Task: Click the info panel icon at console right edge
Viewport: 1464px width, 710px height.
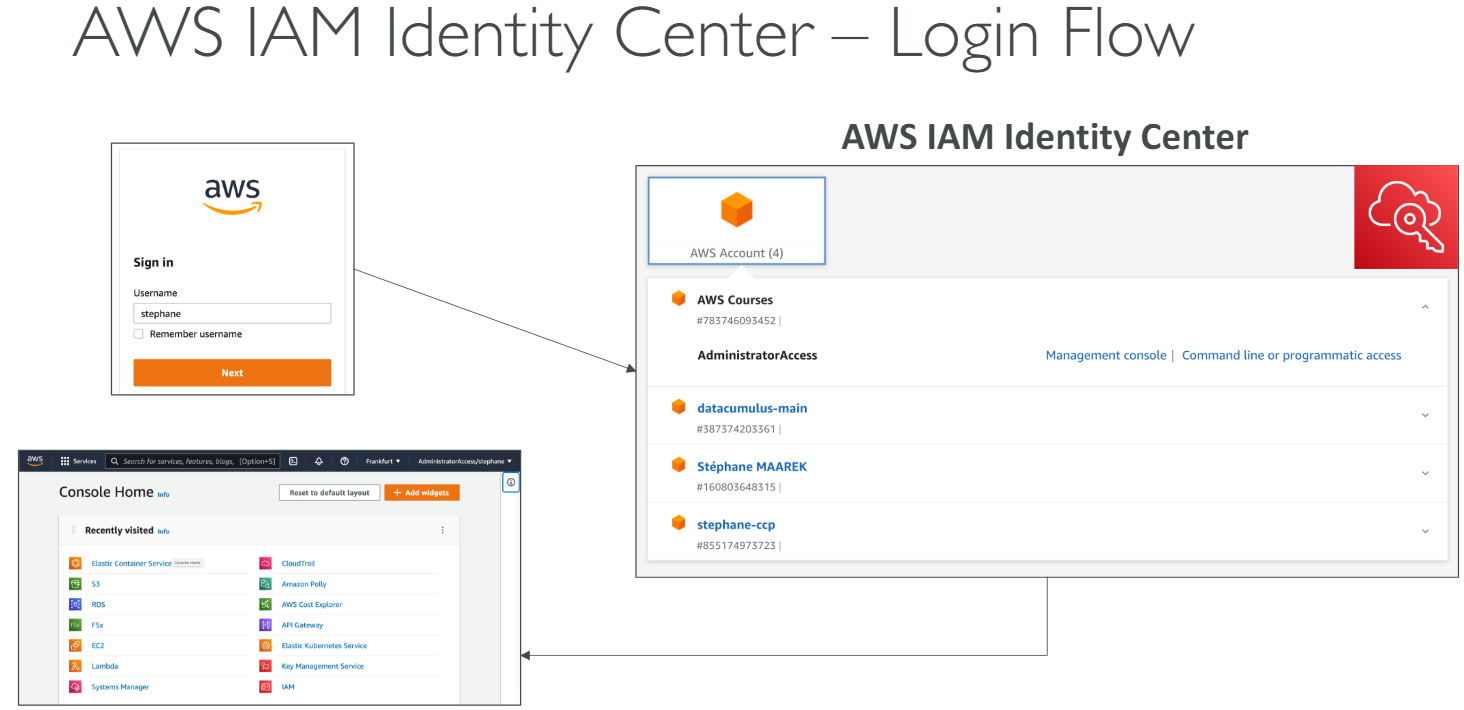Action: (x=511, y=483)
